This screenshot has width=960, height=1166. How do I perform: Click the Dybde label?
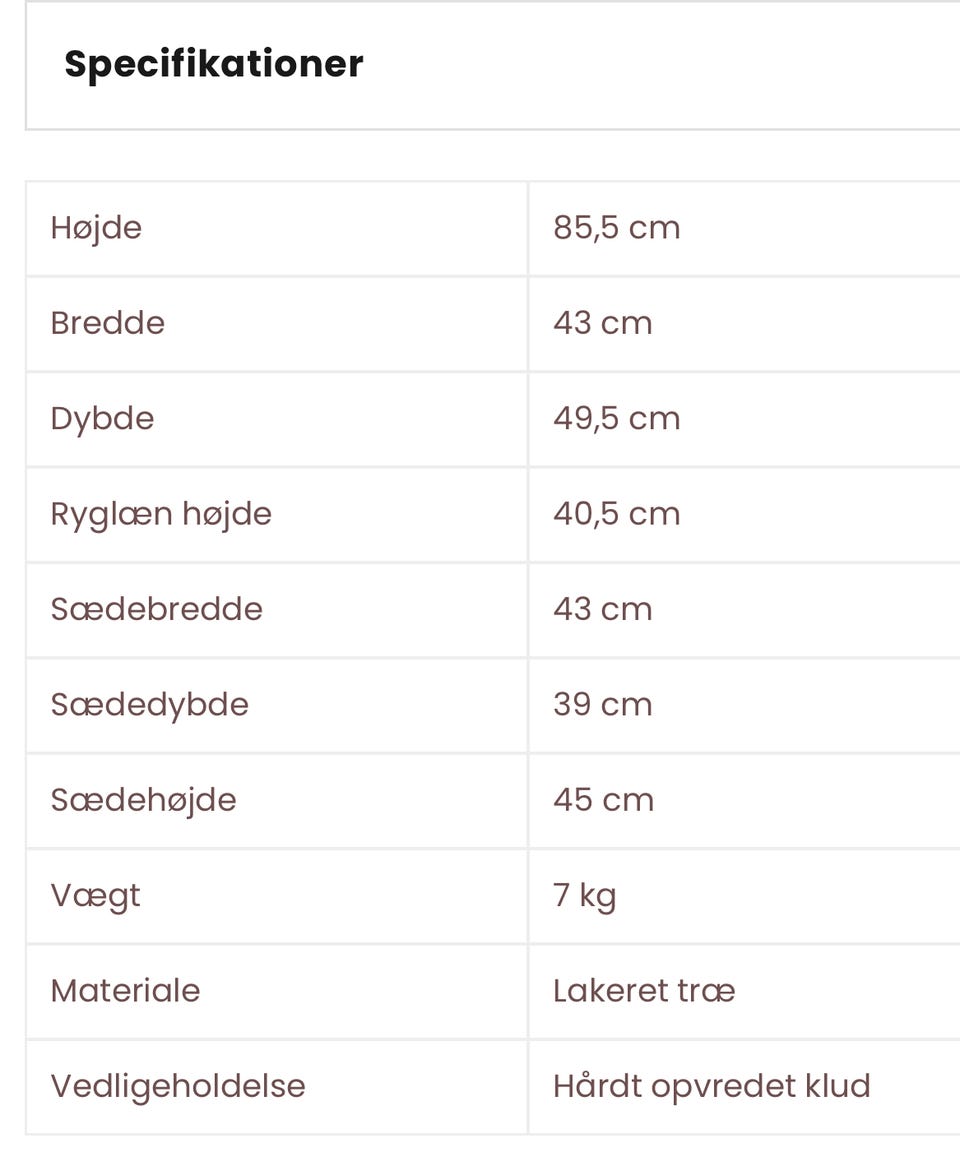102,418
